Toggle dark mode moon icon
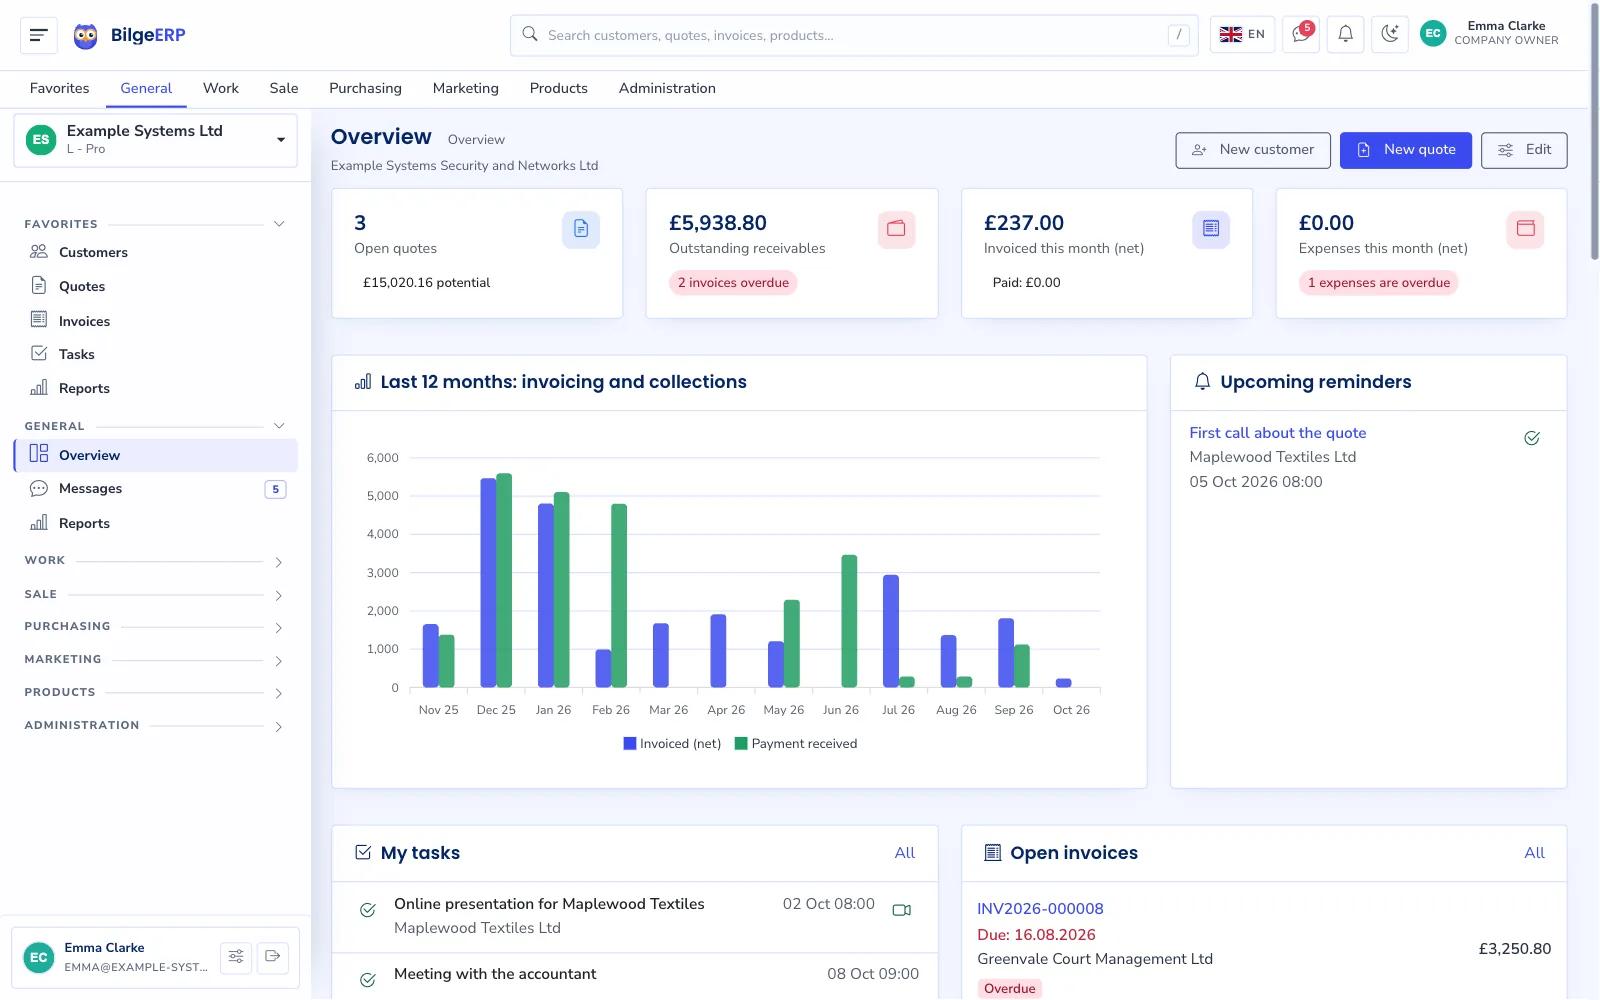 click(1389, 34)
